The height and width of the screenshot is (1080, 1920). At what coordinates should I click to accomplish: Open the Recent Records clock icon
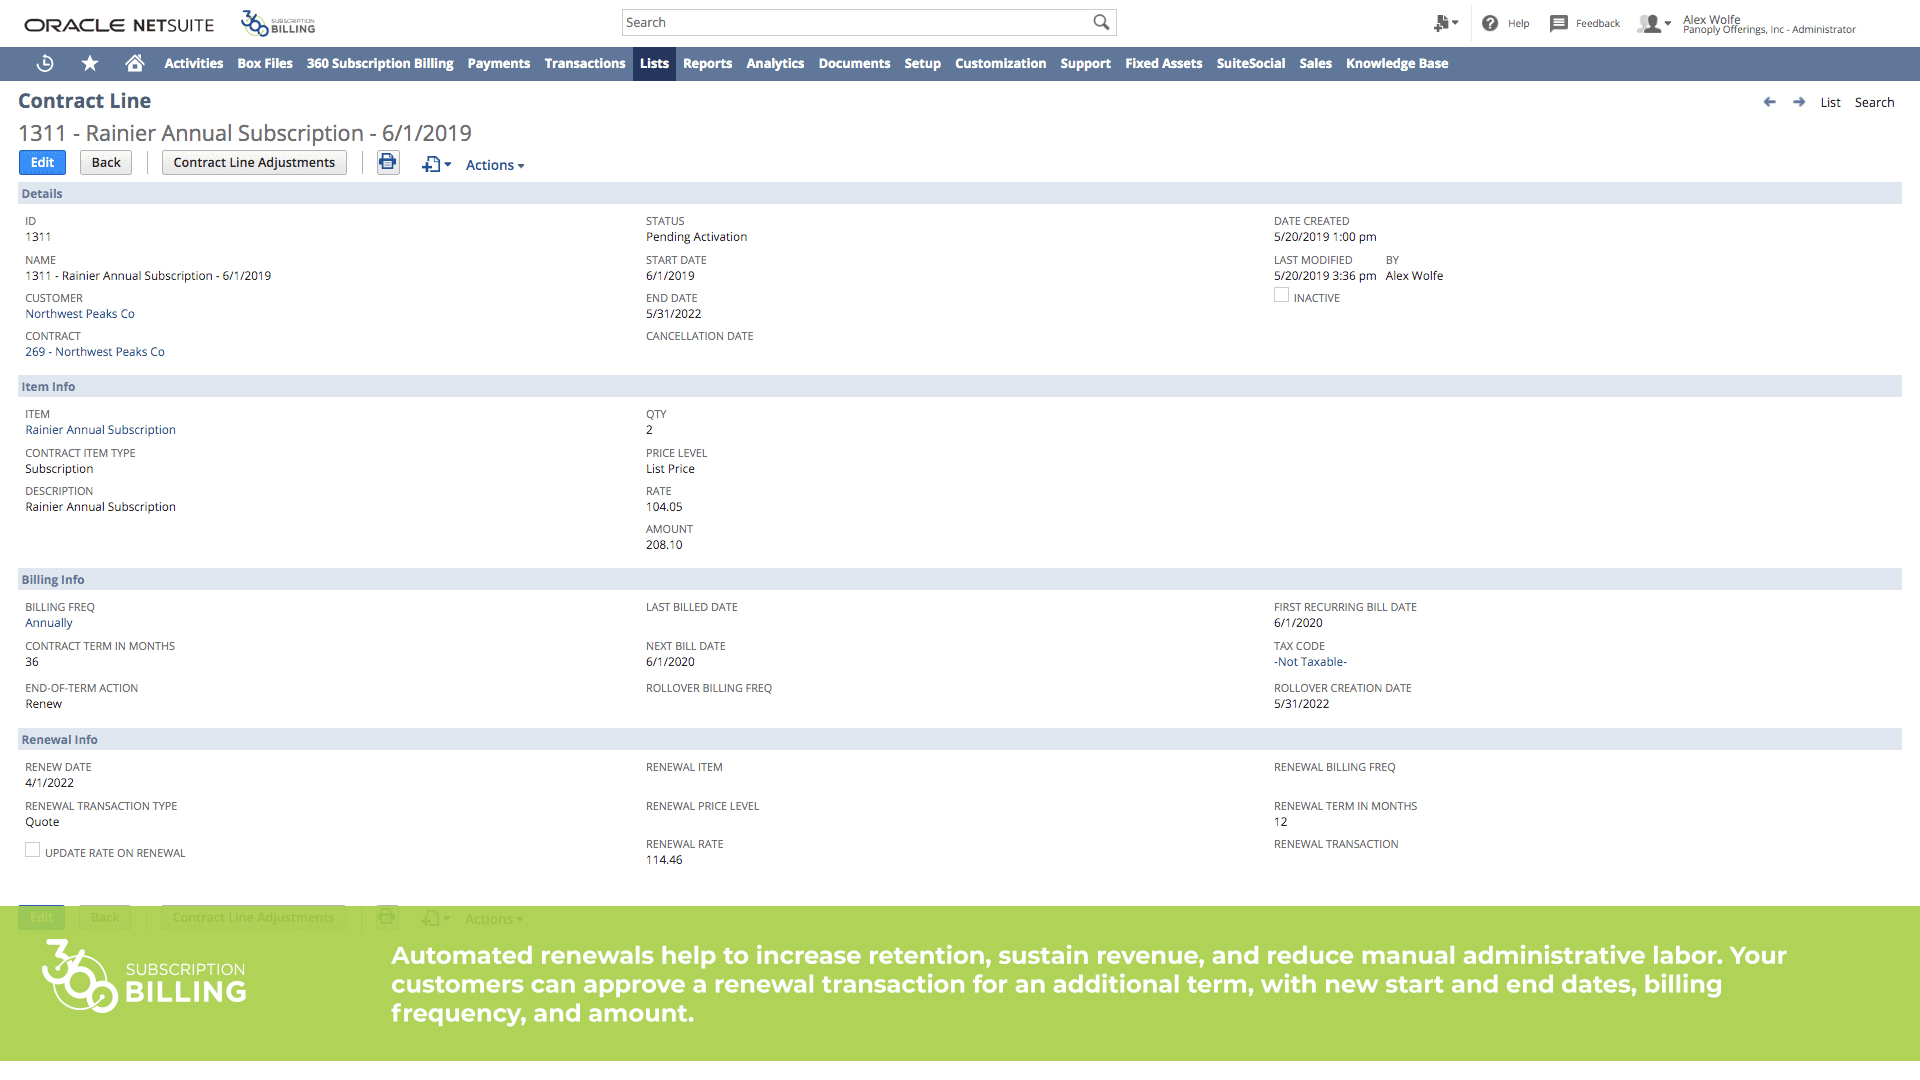coord(45,63)
